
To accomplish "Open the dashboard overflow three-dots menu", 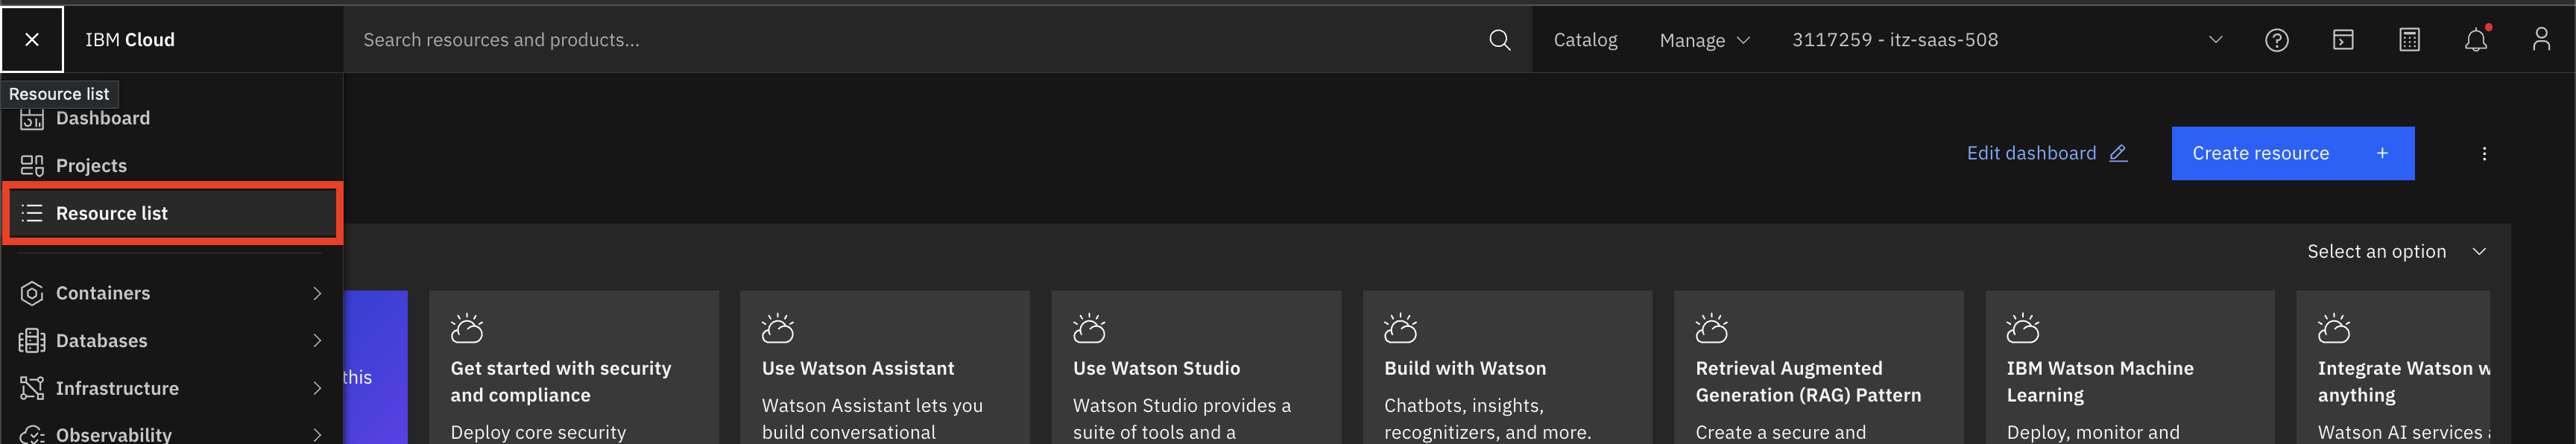I will (2484, 154).
